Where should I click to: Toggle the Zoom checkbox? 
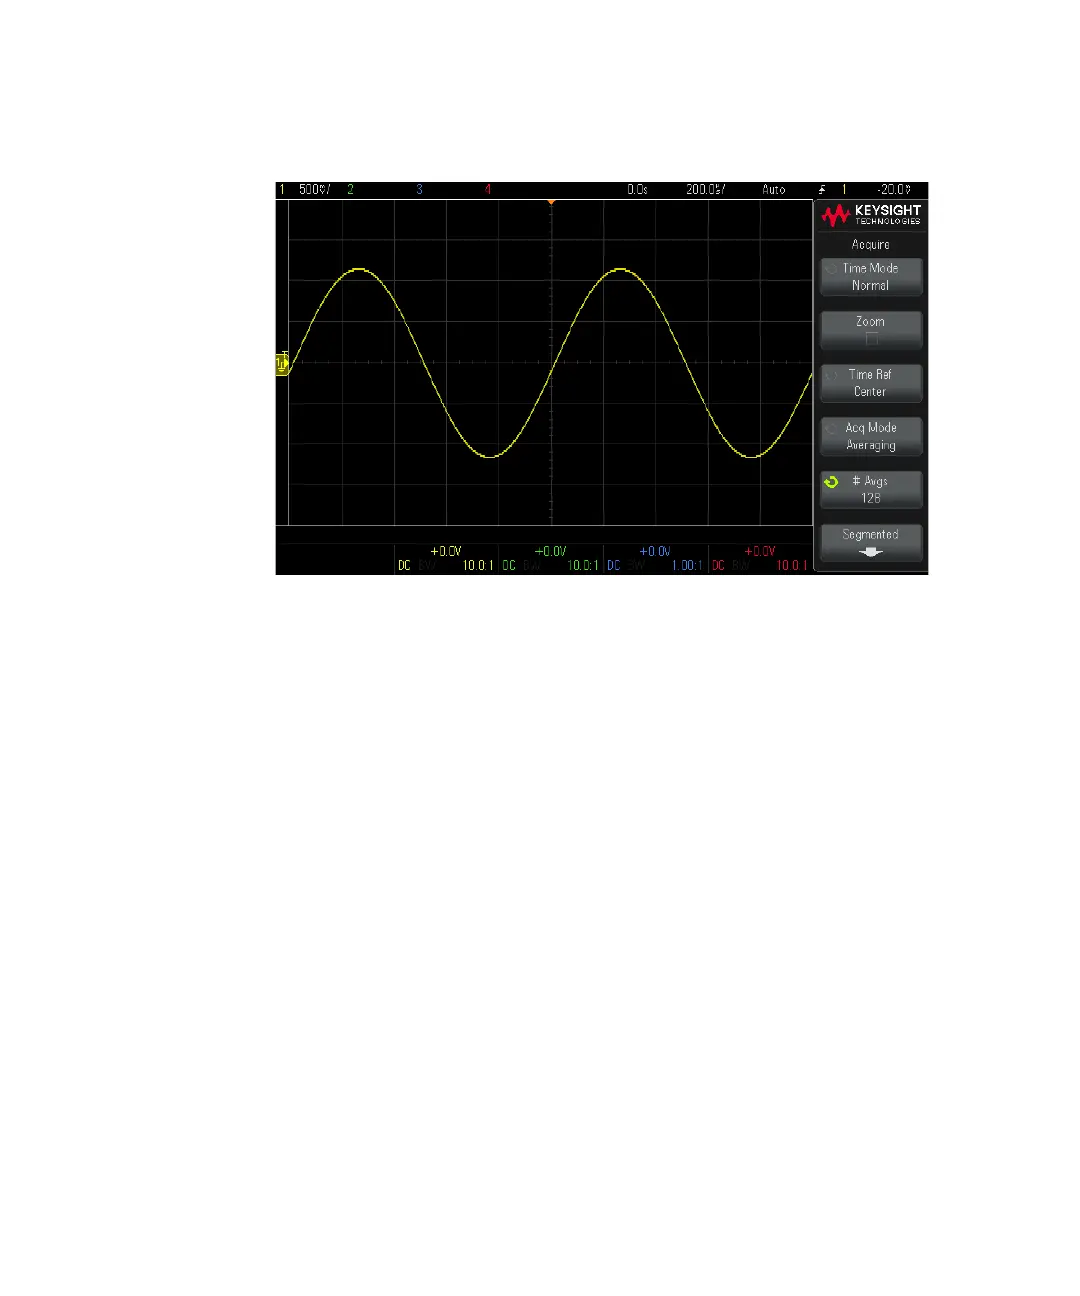pyautogui.click(x=871, y=339)
